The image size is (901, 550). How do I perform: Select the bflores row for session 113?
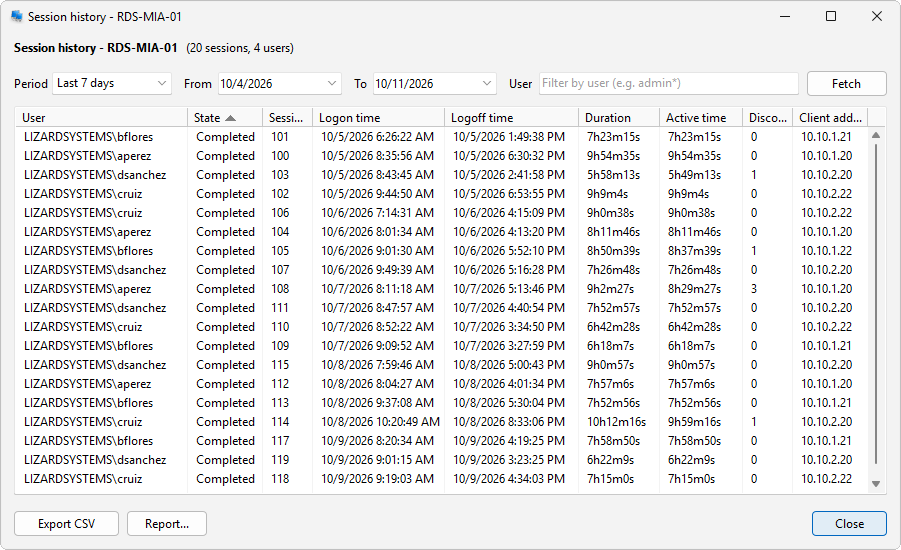click(x=441, y=402)
